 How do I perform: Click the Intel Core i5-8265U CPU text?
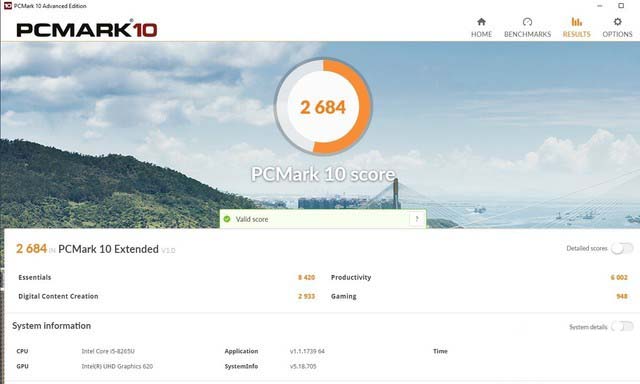(x=108, y=351)
